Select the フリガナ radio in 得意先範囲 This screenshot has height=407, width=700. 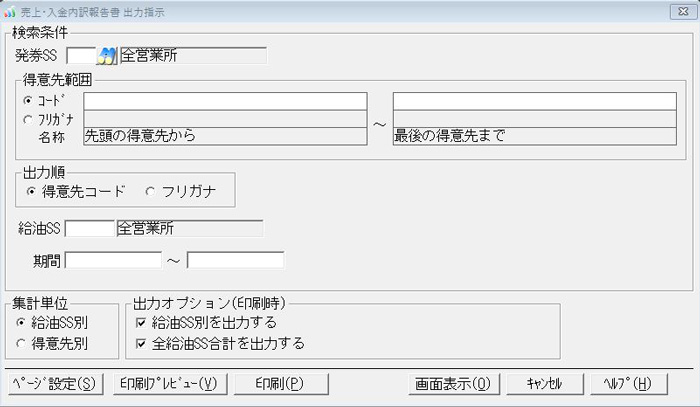(x=27, y=120)
